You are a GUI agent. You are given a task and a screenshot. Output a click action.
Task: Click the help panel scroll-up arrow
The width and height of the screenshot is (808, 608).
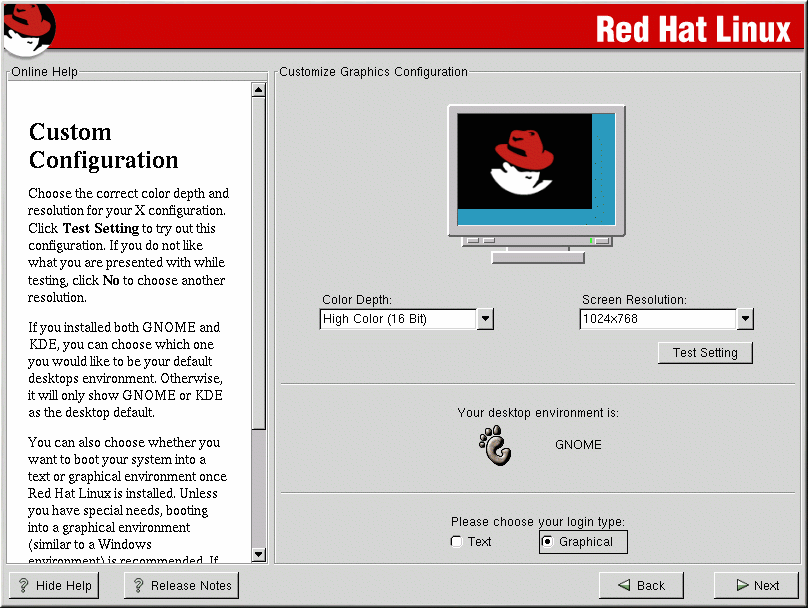pos(258,90)
